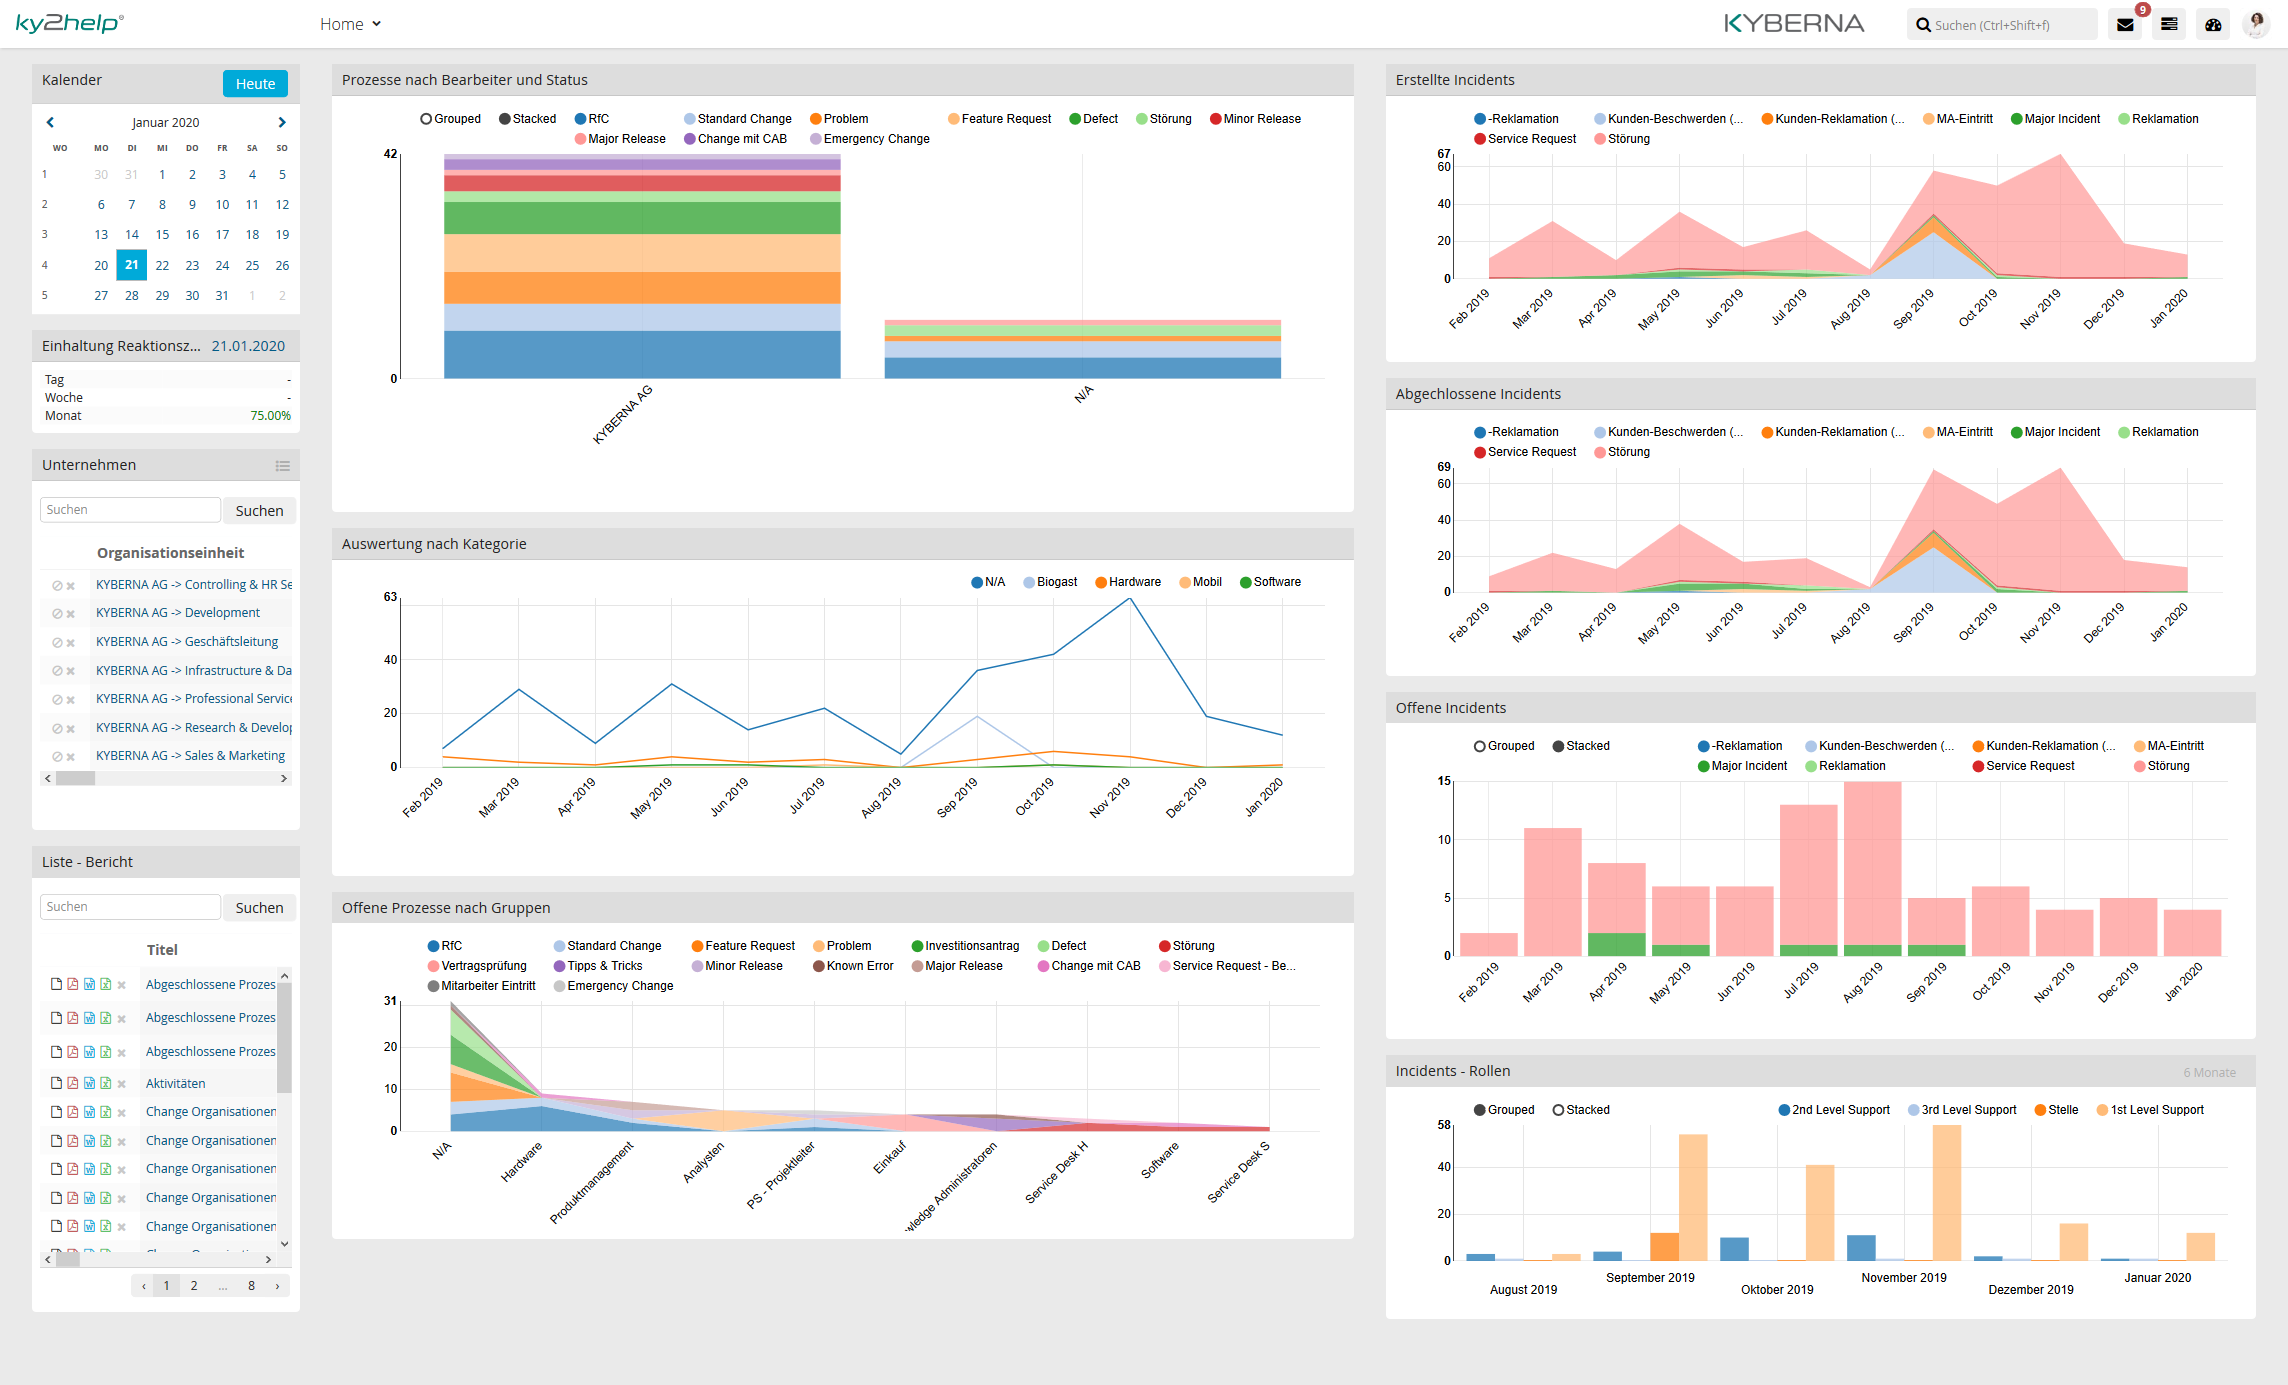Switch Offene Incidents chart to Stacked view
2288x1385 pixels.
[x=1581, y=745]
